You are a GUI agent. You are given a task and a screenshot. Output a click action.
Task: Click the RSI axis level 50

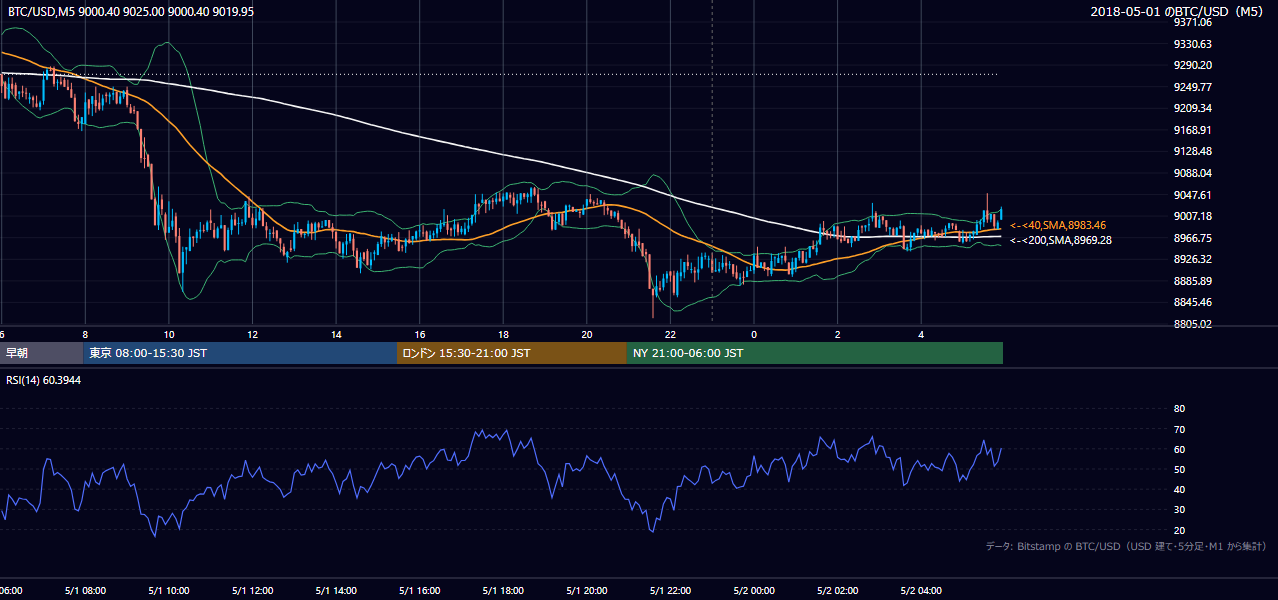(1179, 469)
